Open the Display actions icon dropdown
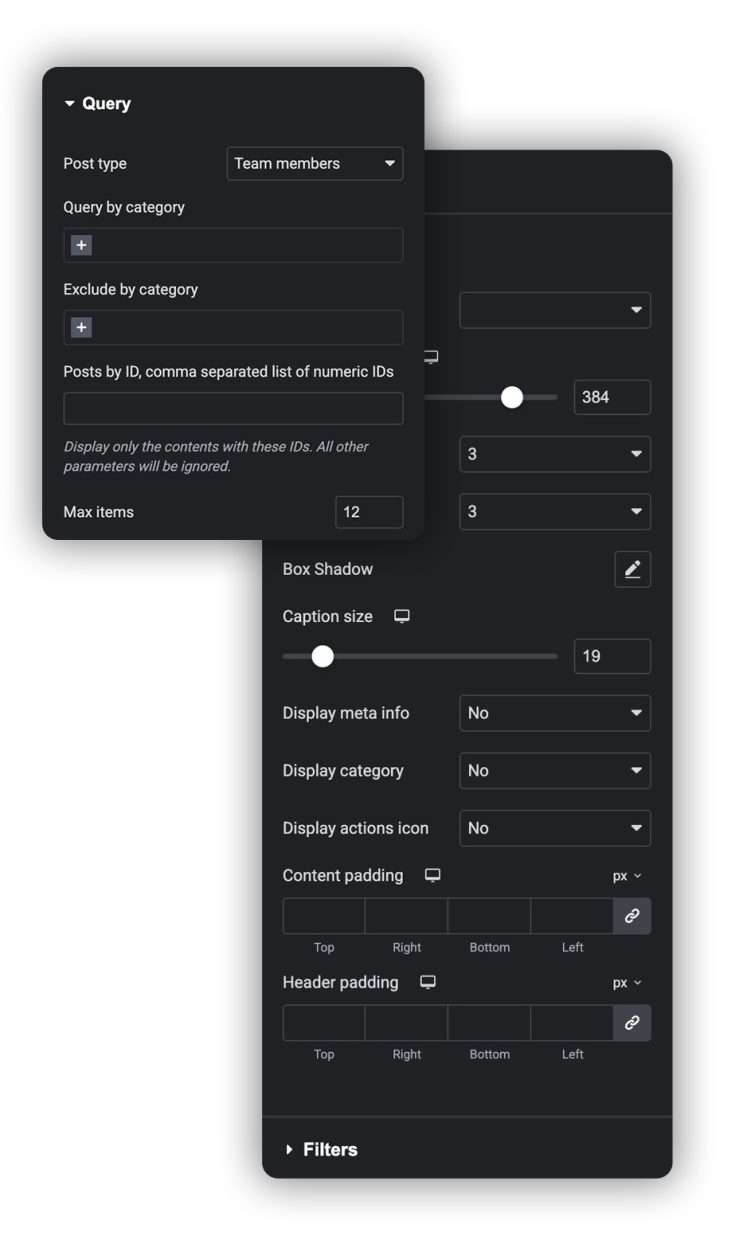 pyautogui.click(x=554, y=828)
